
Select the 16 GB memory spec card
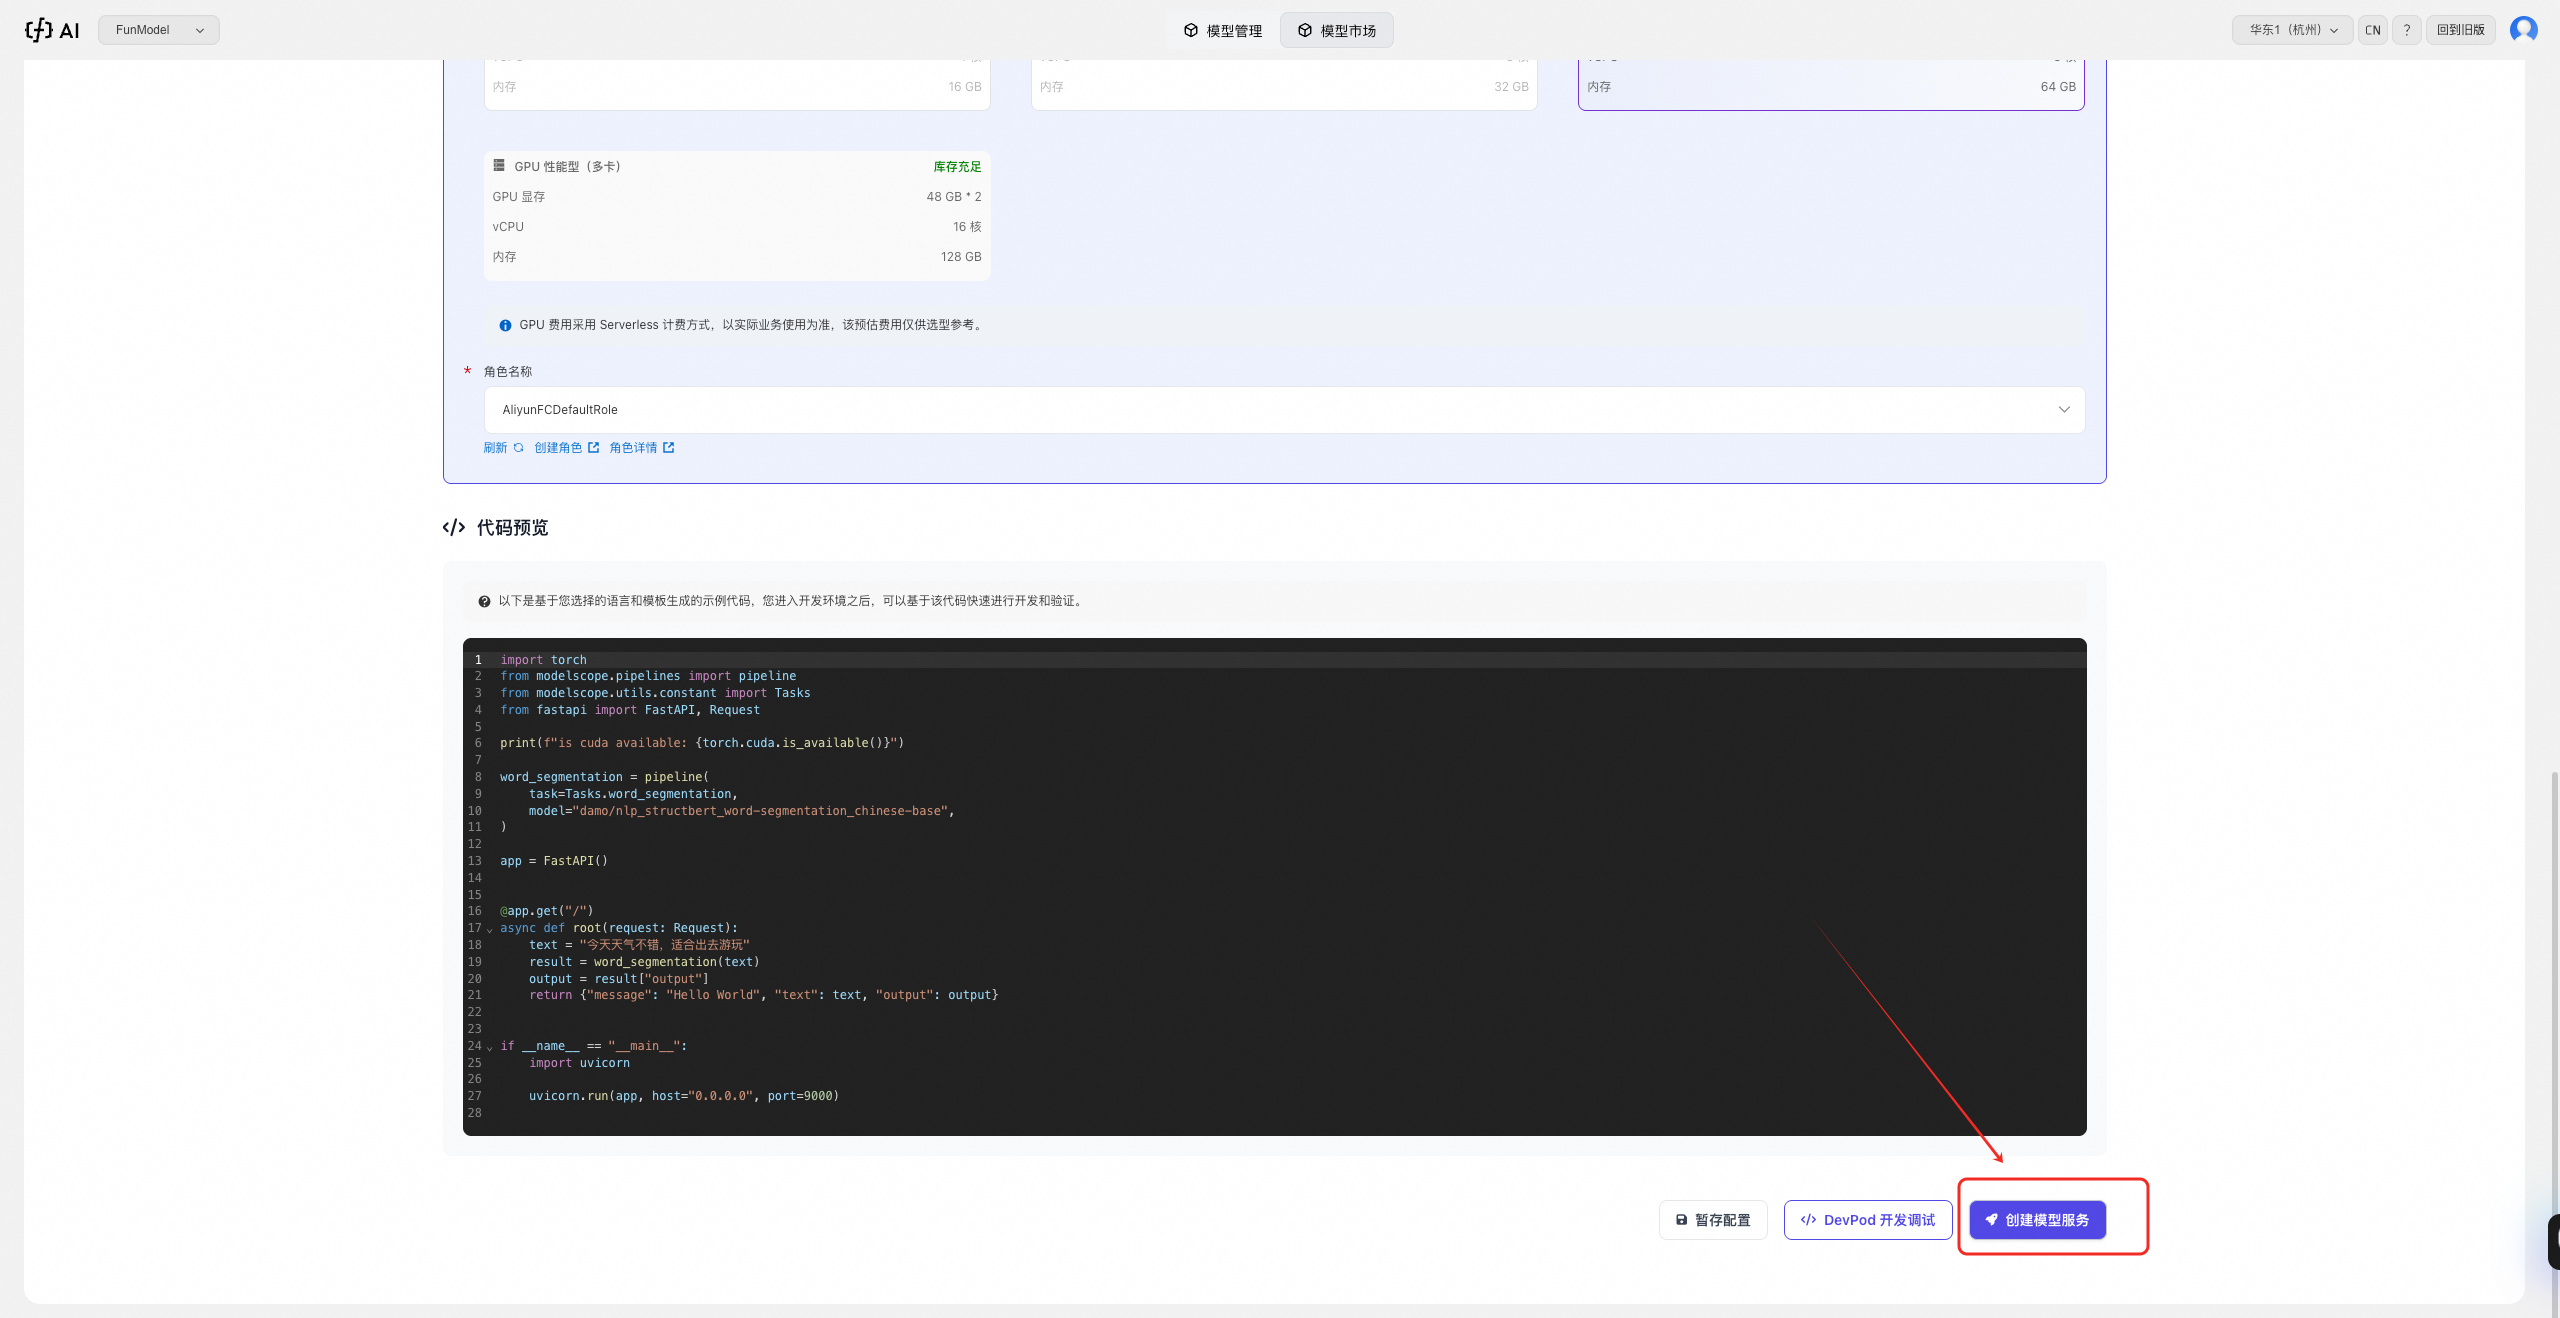point(737,85)
